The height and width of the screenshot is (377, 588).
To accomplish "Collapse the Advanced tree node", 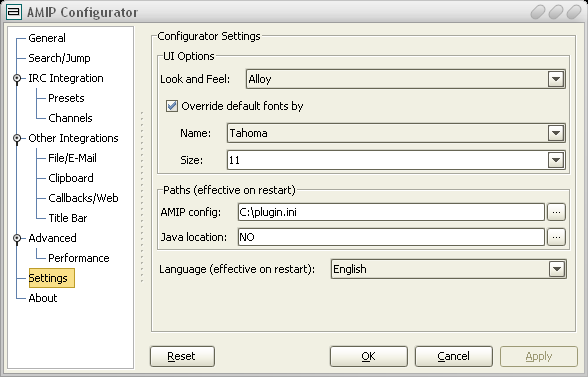I will coord(17,238).
